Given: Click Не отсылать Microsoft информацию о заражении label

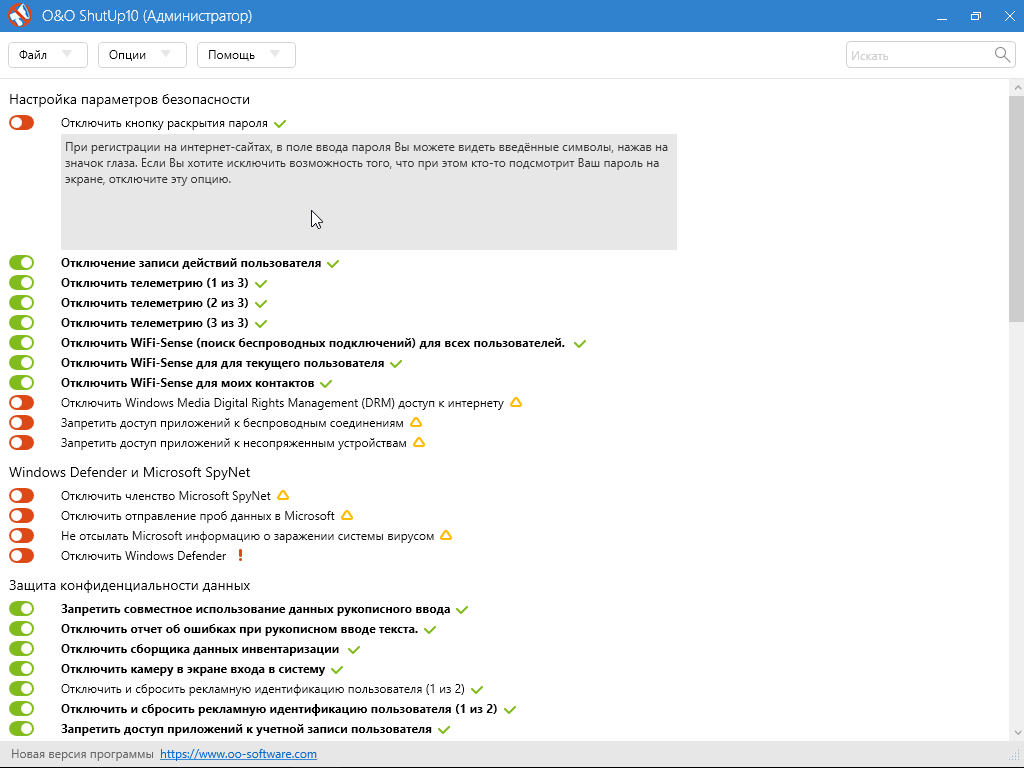Looking at the screenshot, I should [x=248, y=536].
